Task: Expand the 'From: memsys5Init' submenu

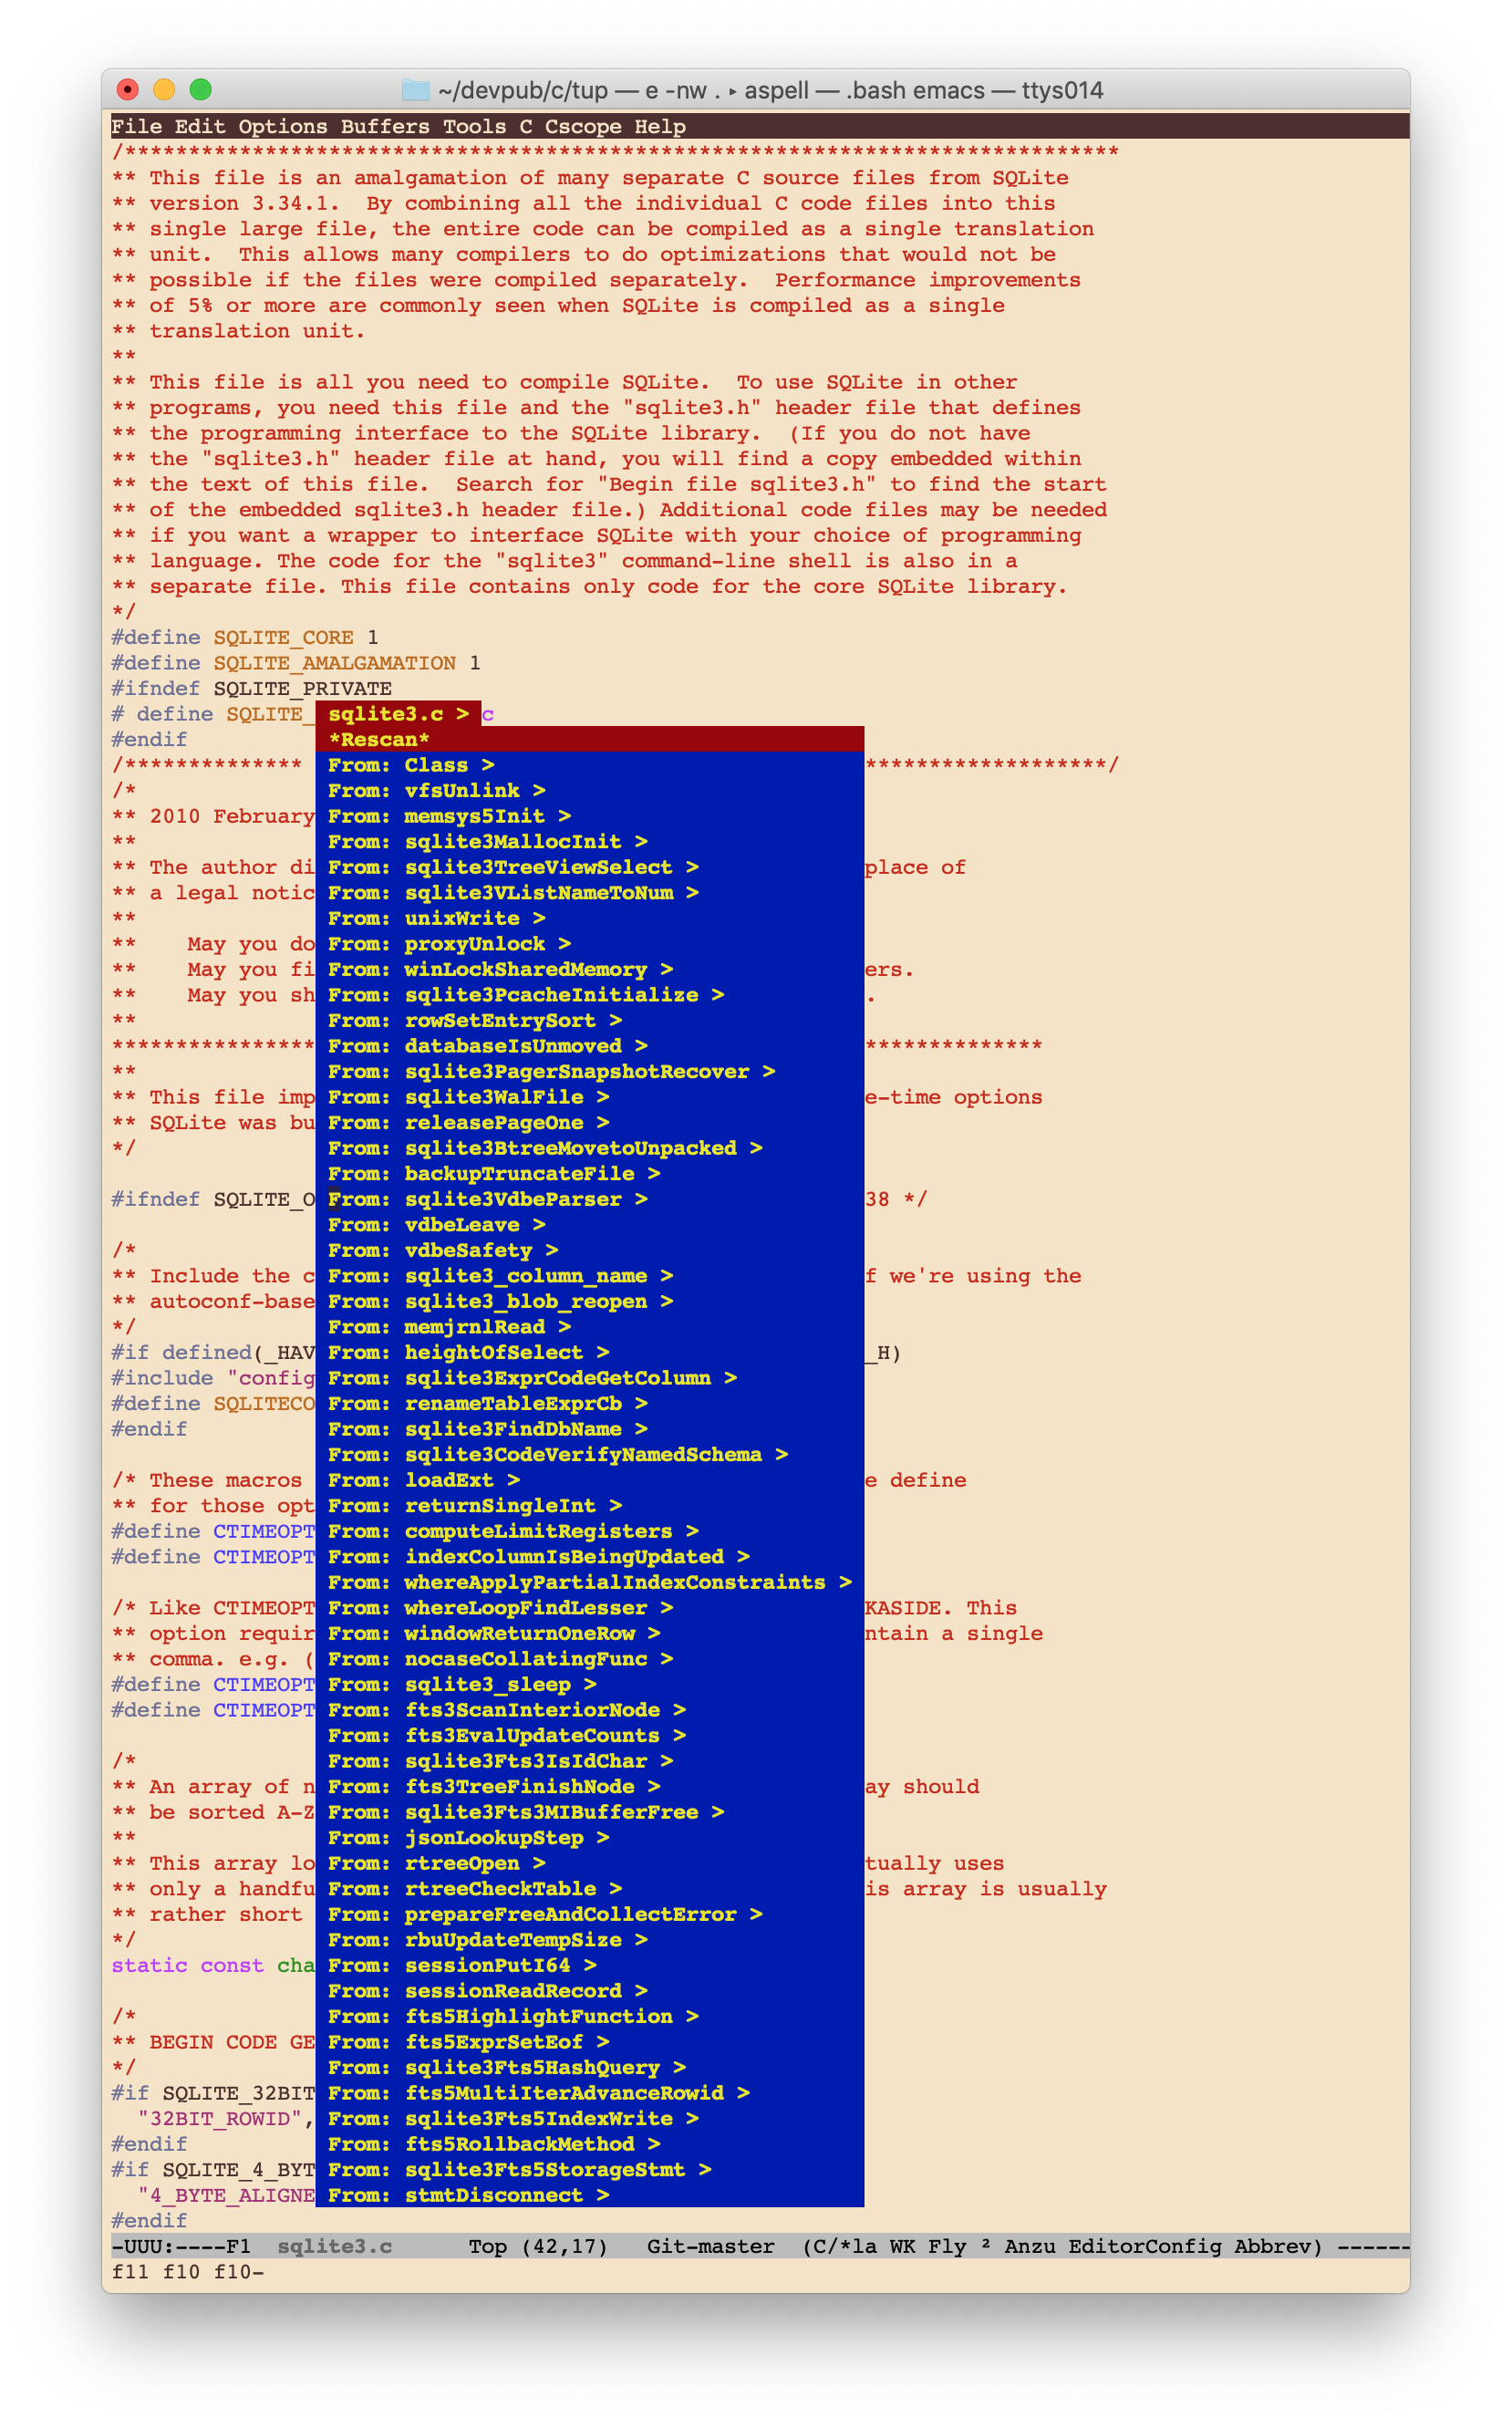Action: point(590,816)
